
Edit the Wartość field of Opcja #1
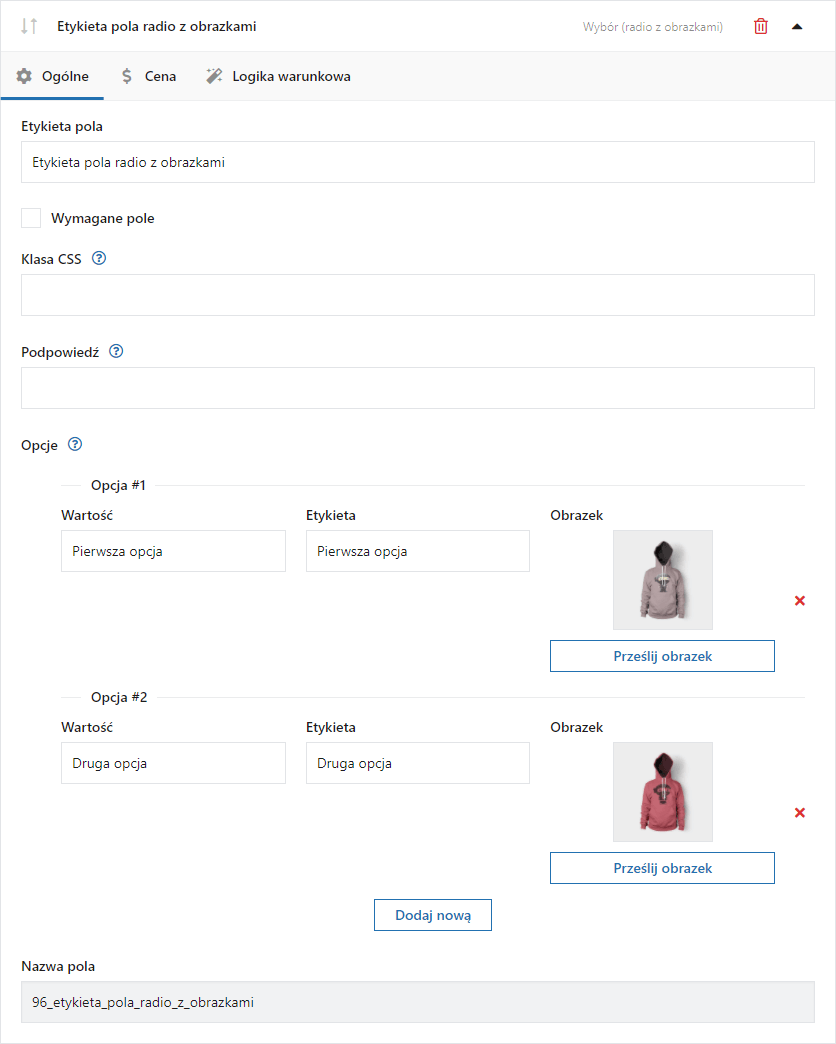[x=173, y=551]
